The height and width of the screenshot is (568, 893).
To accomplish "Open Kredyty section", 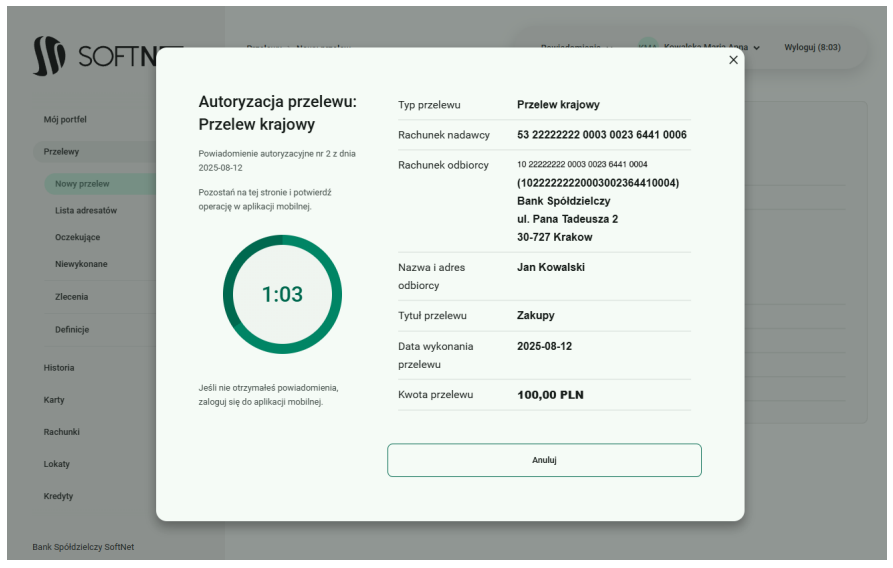I will coord(58,496).
